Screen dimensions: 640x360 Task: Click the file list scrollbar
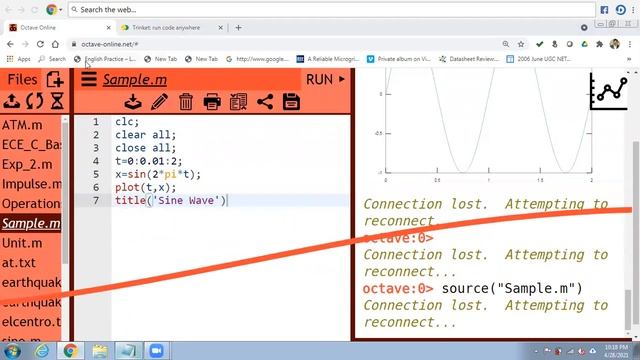pyautogui.click(x=65, y=192)
